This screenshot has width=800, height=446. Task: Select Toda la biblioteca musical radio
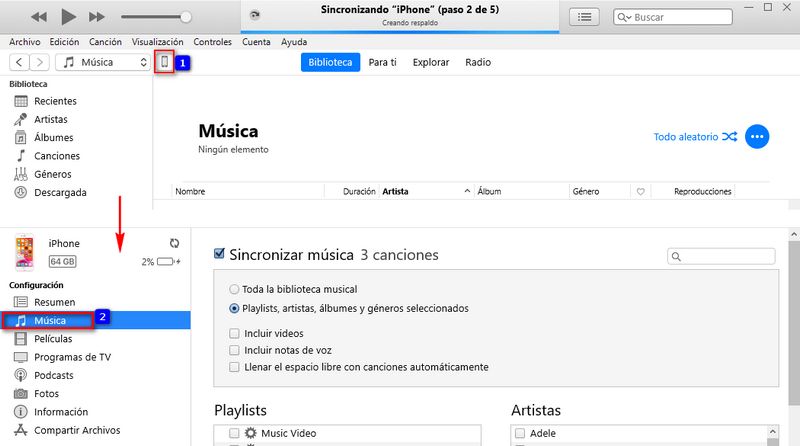(x=234, y=289)
